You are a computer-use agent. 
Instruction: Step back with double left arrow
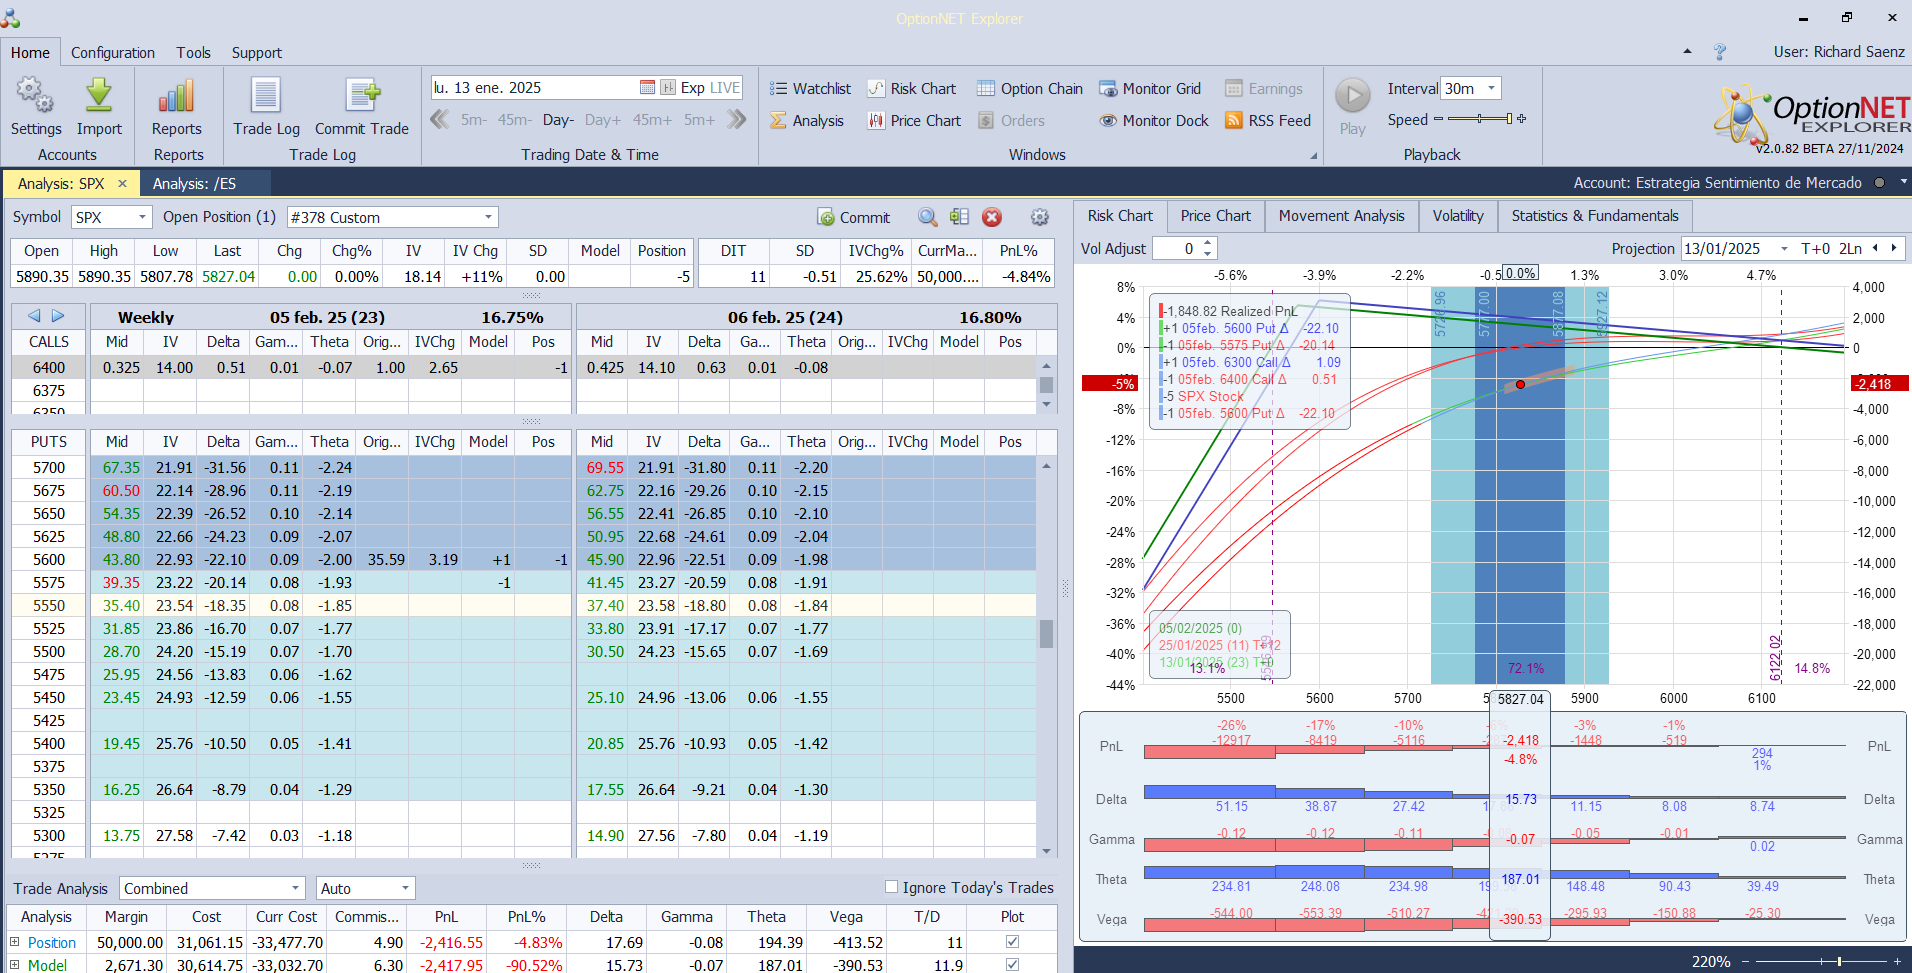(439, 120)
